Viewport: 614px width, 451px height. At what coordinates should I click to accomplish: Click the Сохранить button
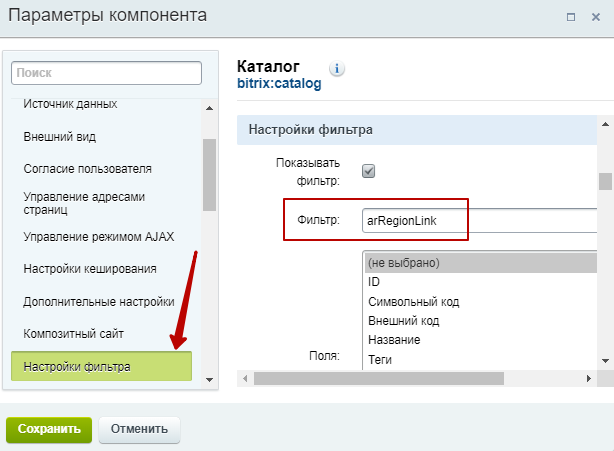[49, 429]
